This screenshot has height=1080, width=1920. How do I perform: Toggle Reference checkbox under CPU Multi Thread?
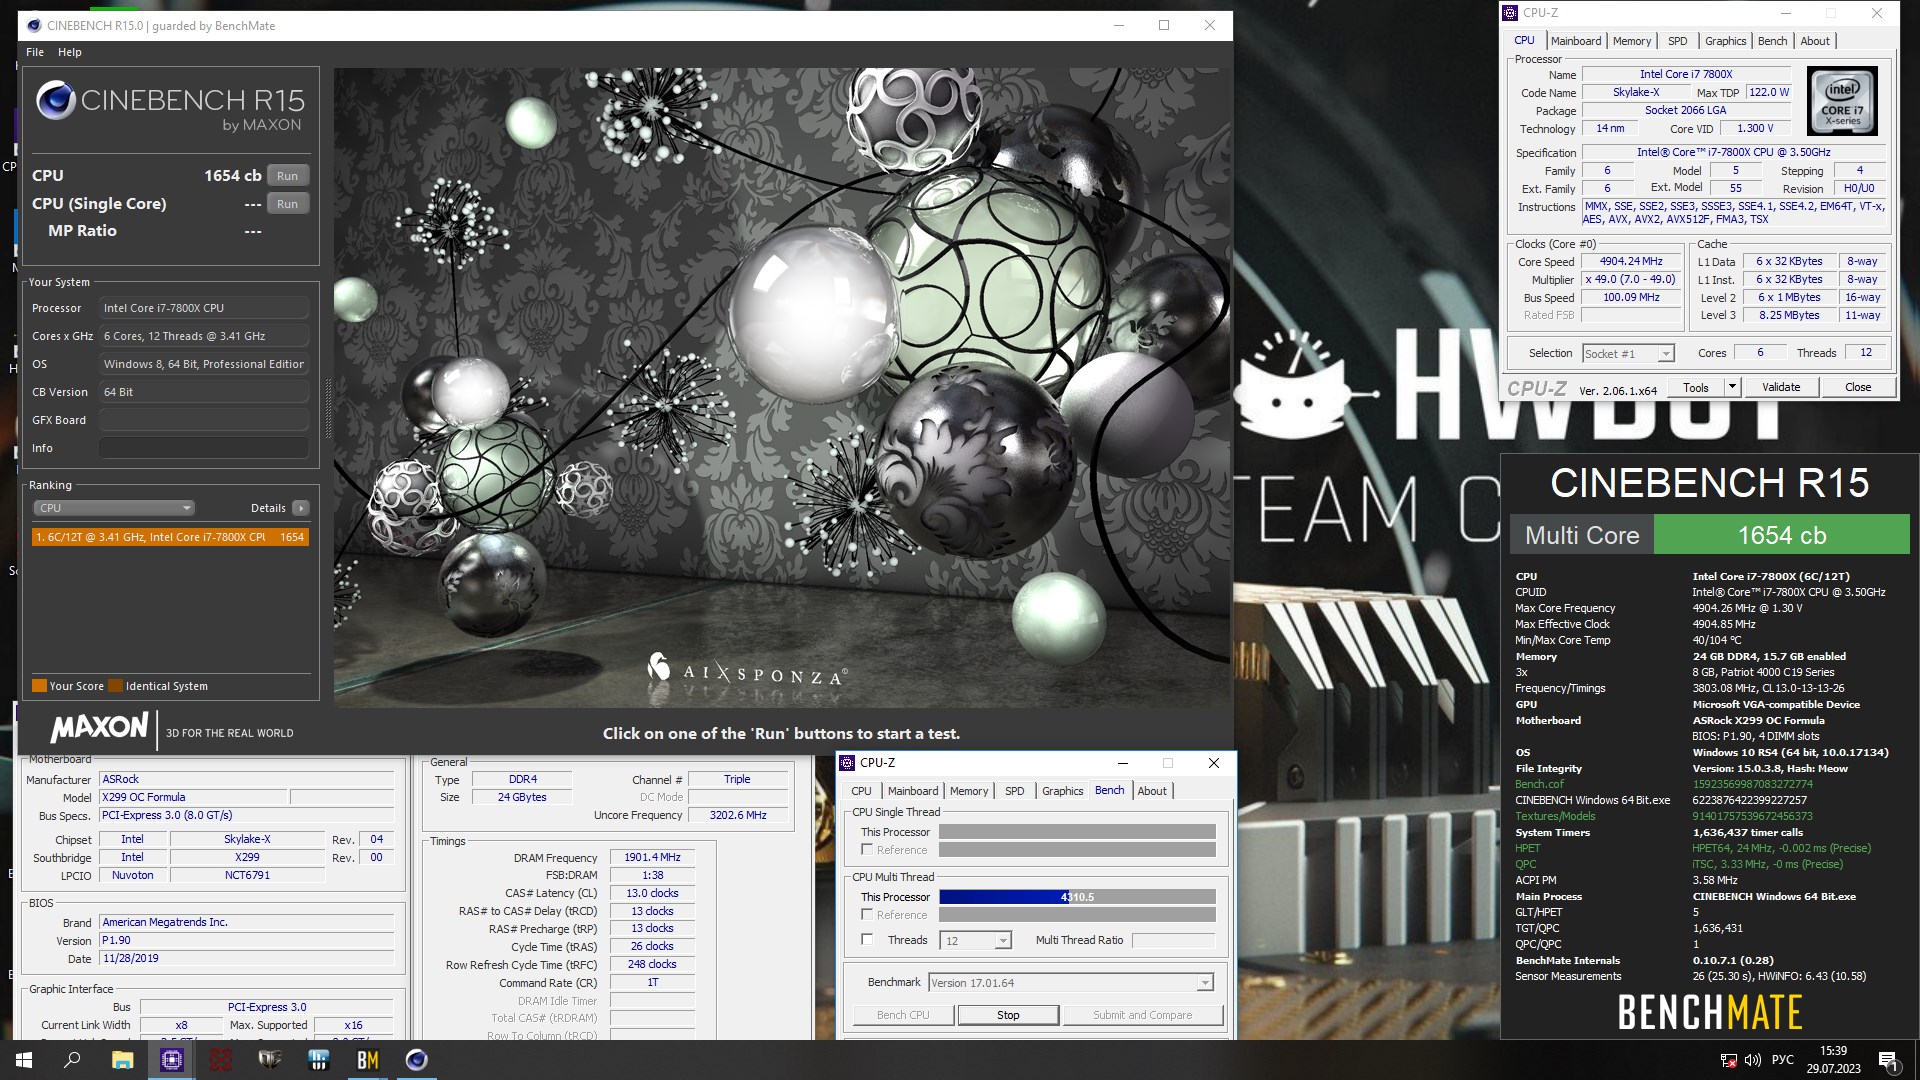[x=867, y=914]
